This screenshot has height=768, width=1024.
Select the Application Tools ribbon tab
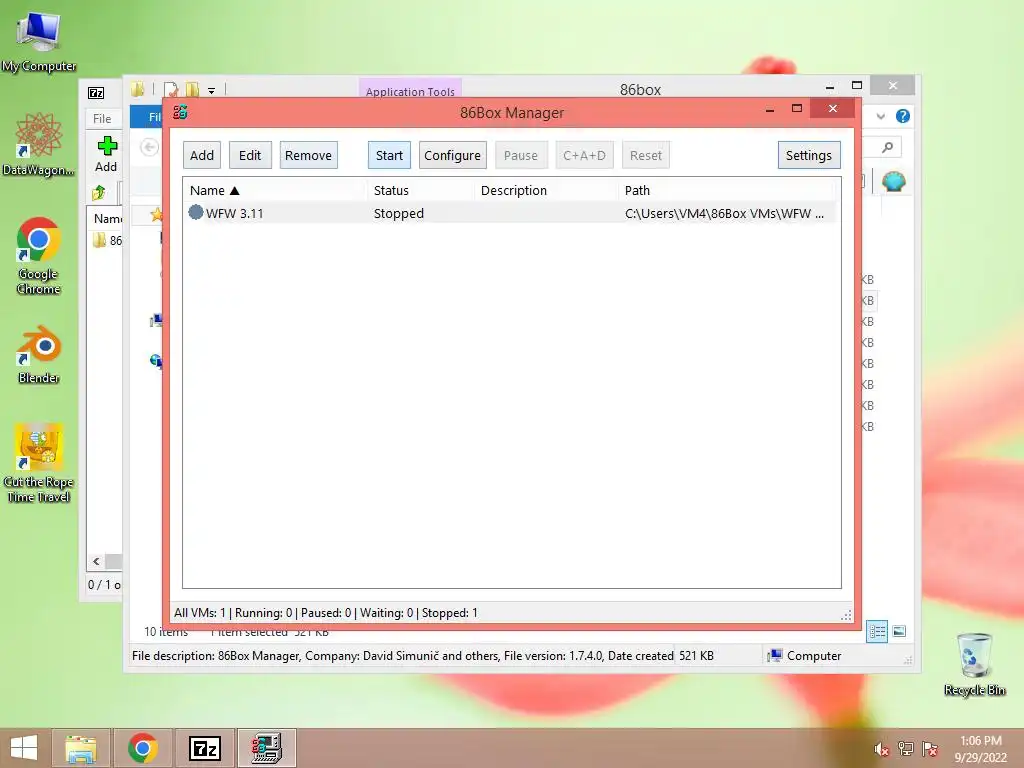point(410,91)
